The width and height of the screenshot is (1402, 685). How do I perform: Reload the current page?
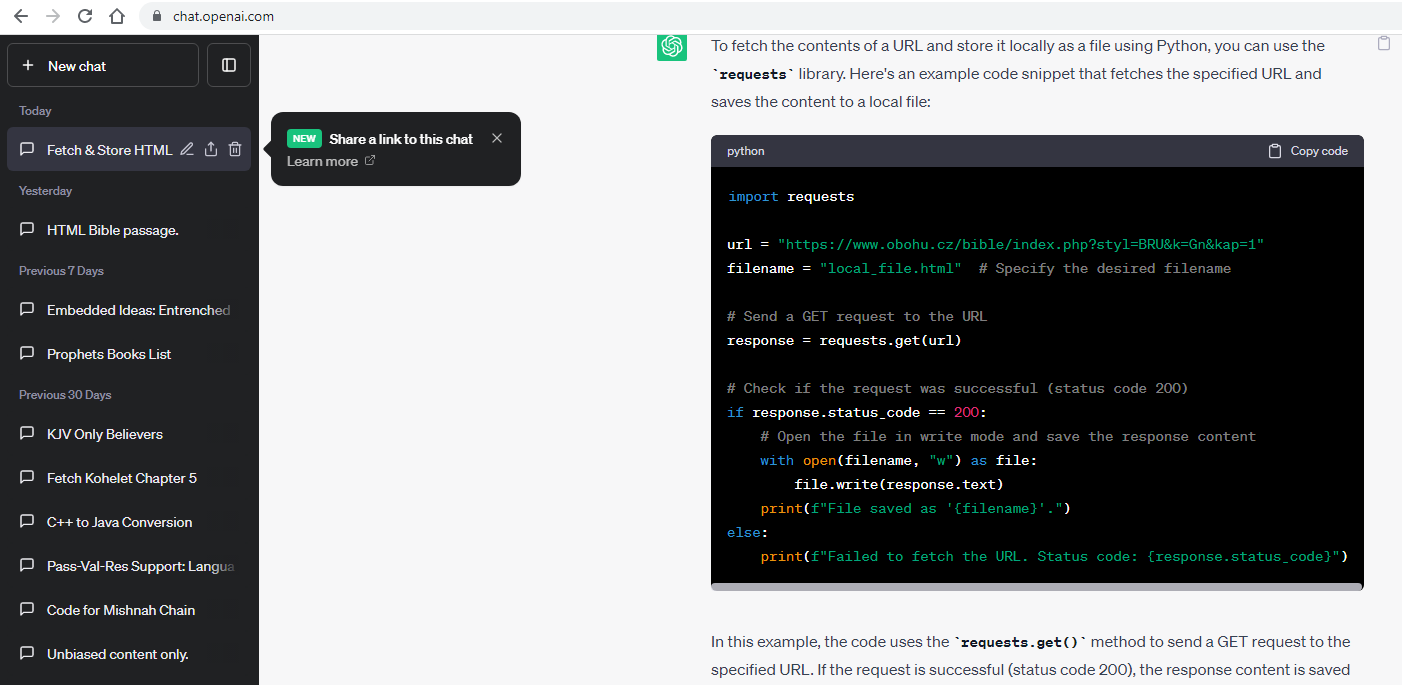tap(85, 16)
